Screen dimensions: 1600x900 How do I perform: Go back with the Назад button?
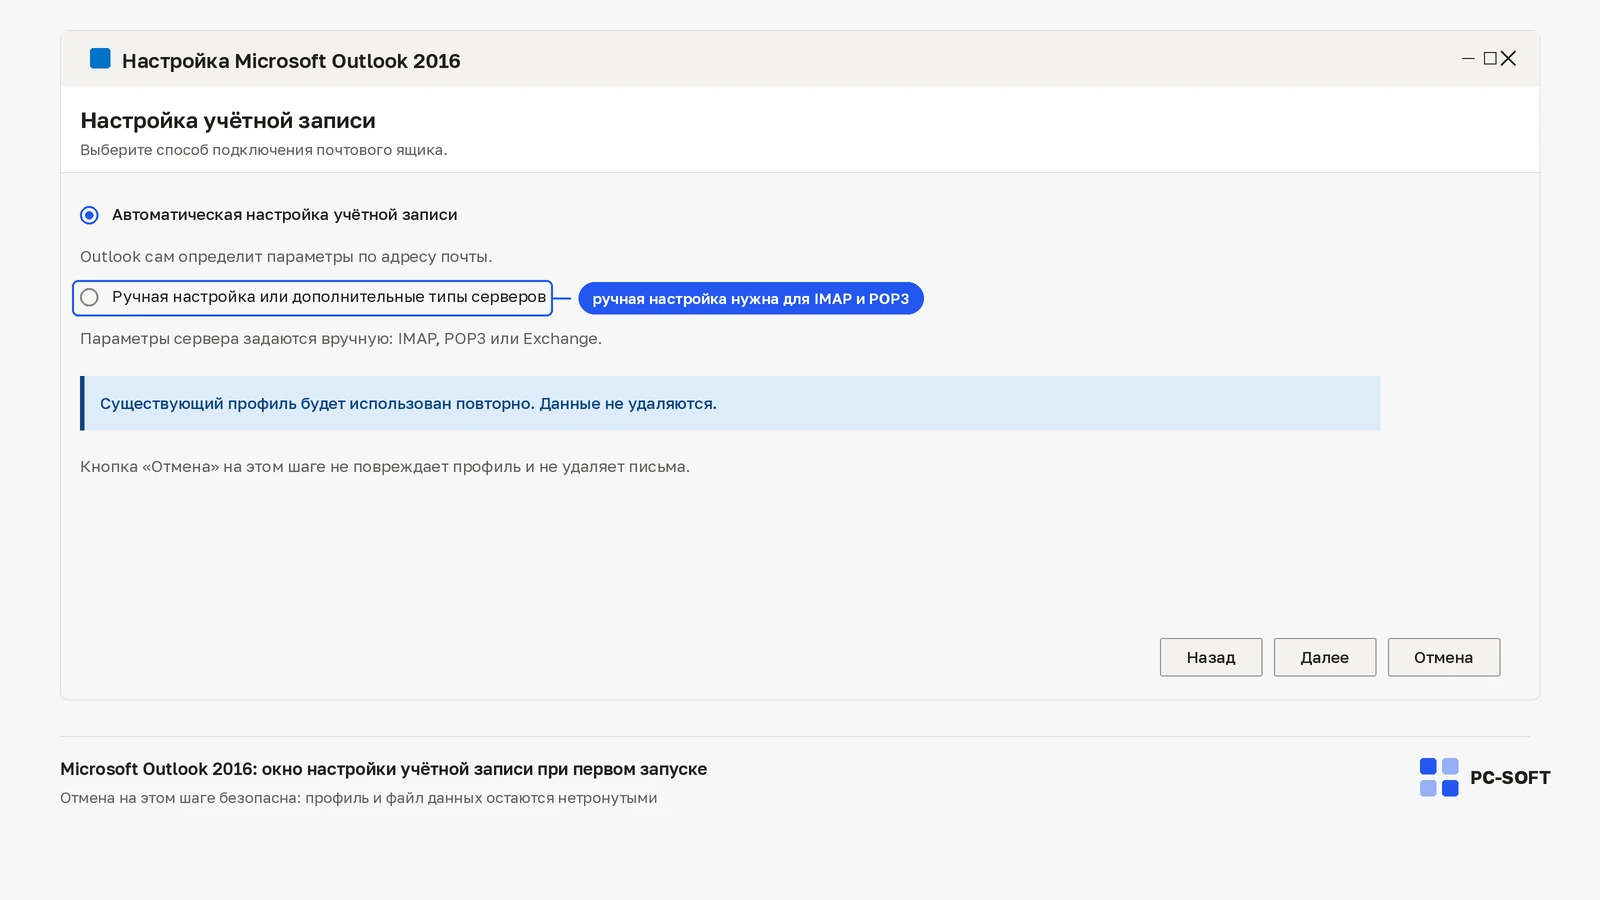(1211, 657)
